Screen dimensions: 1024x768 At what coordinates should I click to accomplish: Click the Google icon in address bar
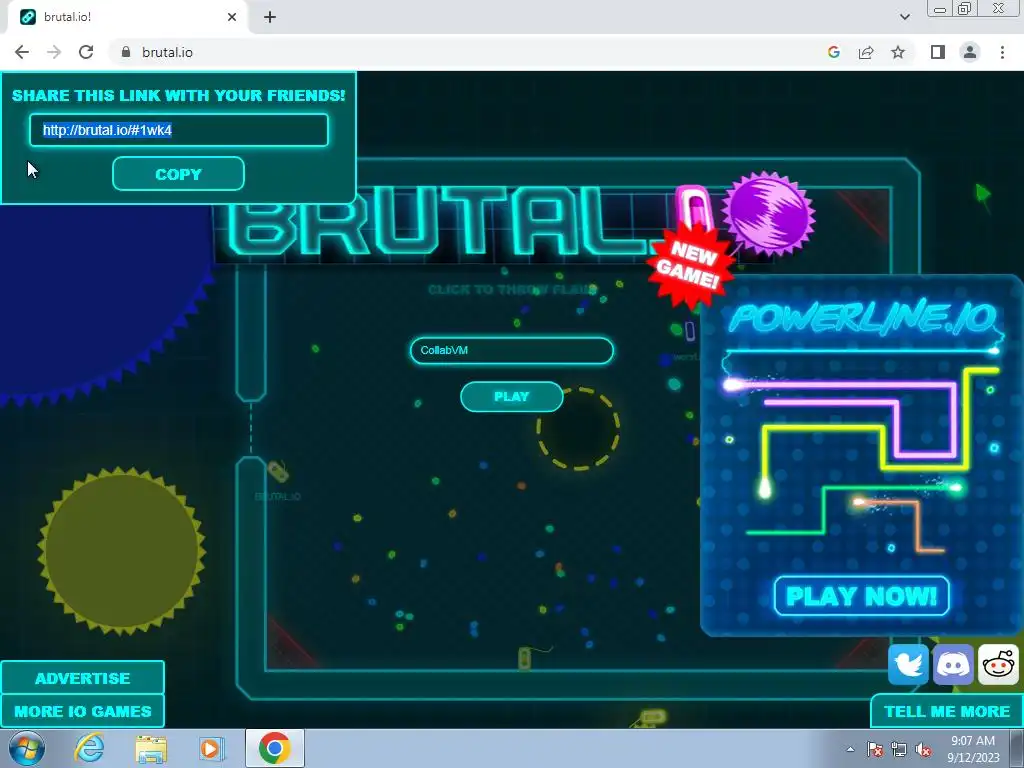833,52
